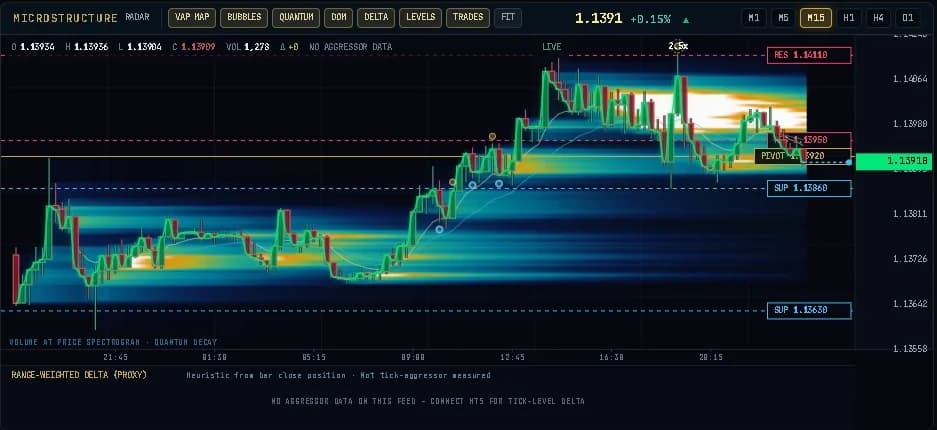Click the 20:15 time axis label
The width and height of the screenshot is (937, 430).
(711, 357)
